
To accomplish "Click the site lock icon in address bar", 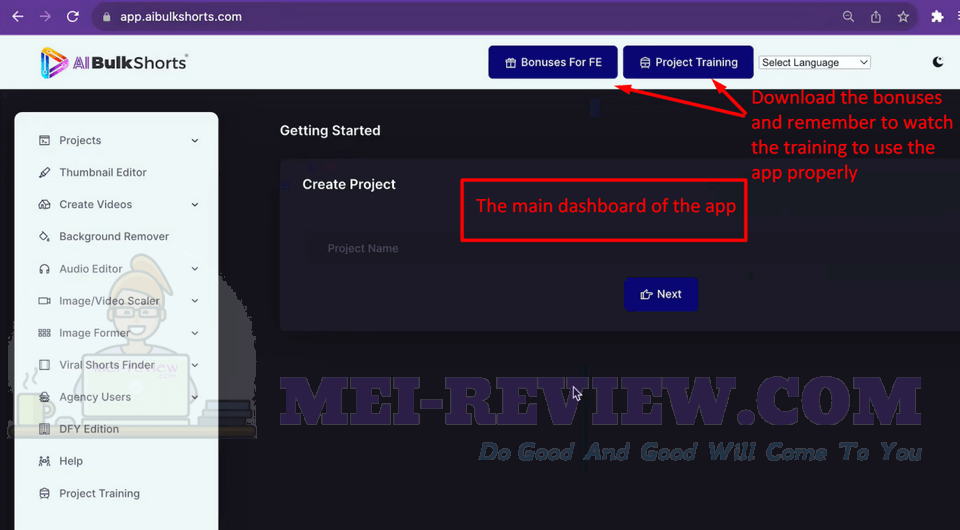I will coord(107,17).
